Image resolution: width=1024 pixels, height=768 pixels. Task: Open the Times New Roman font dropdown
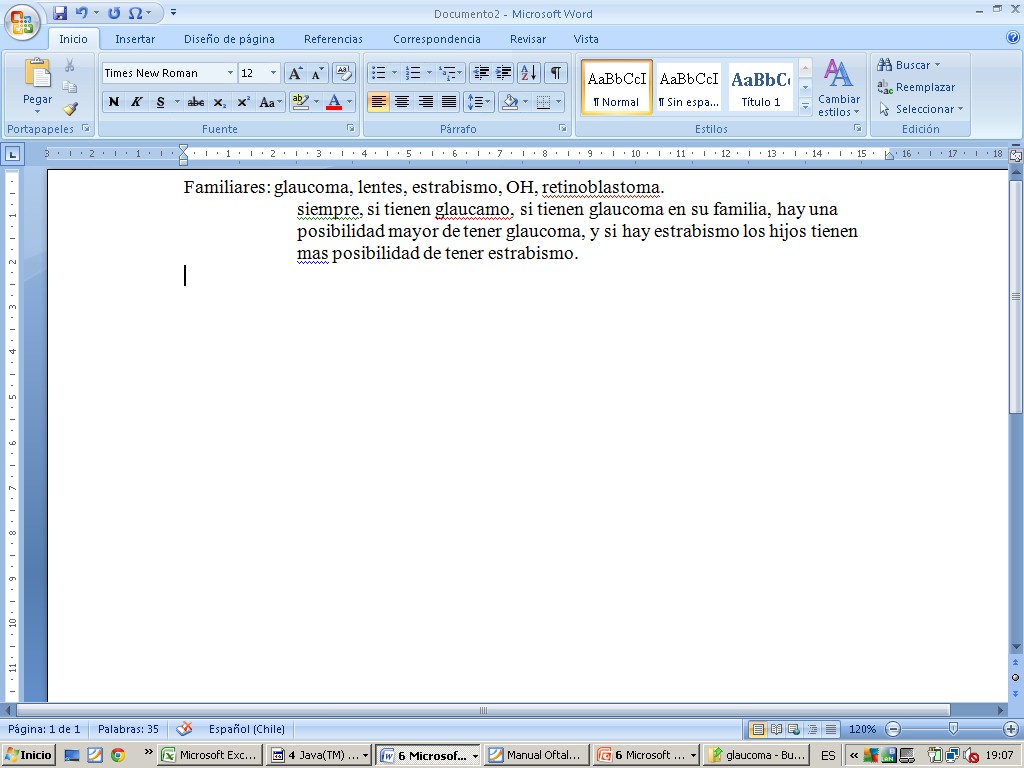pyautogui.click(x=230, y=73)
